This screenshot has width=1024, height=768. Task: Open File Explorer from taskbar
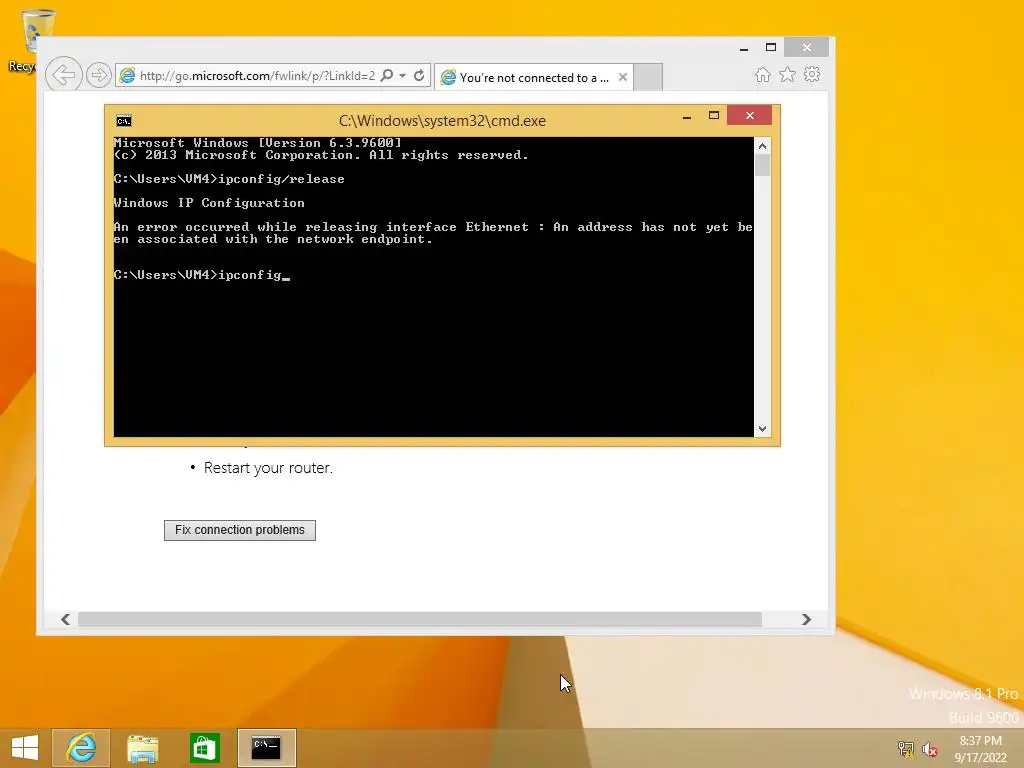[x=142, y=748]
